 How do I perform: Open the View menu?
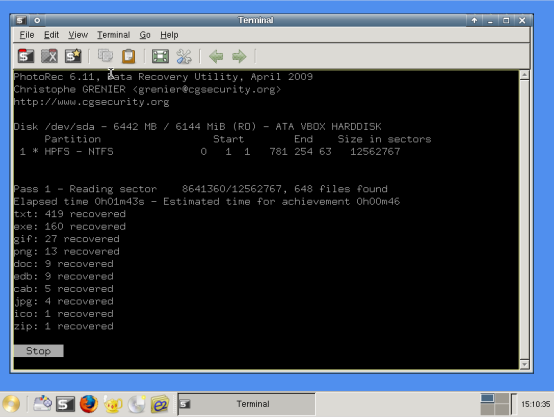pos(78,35)
